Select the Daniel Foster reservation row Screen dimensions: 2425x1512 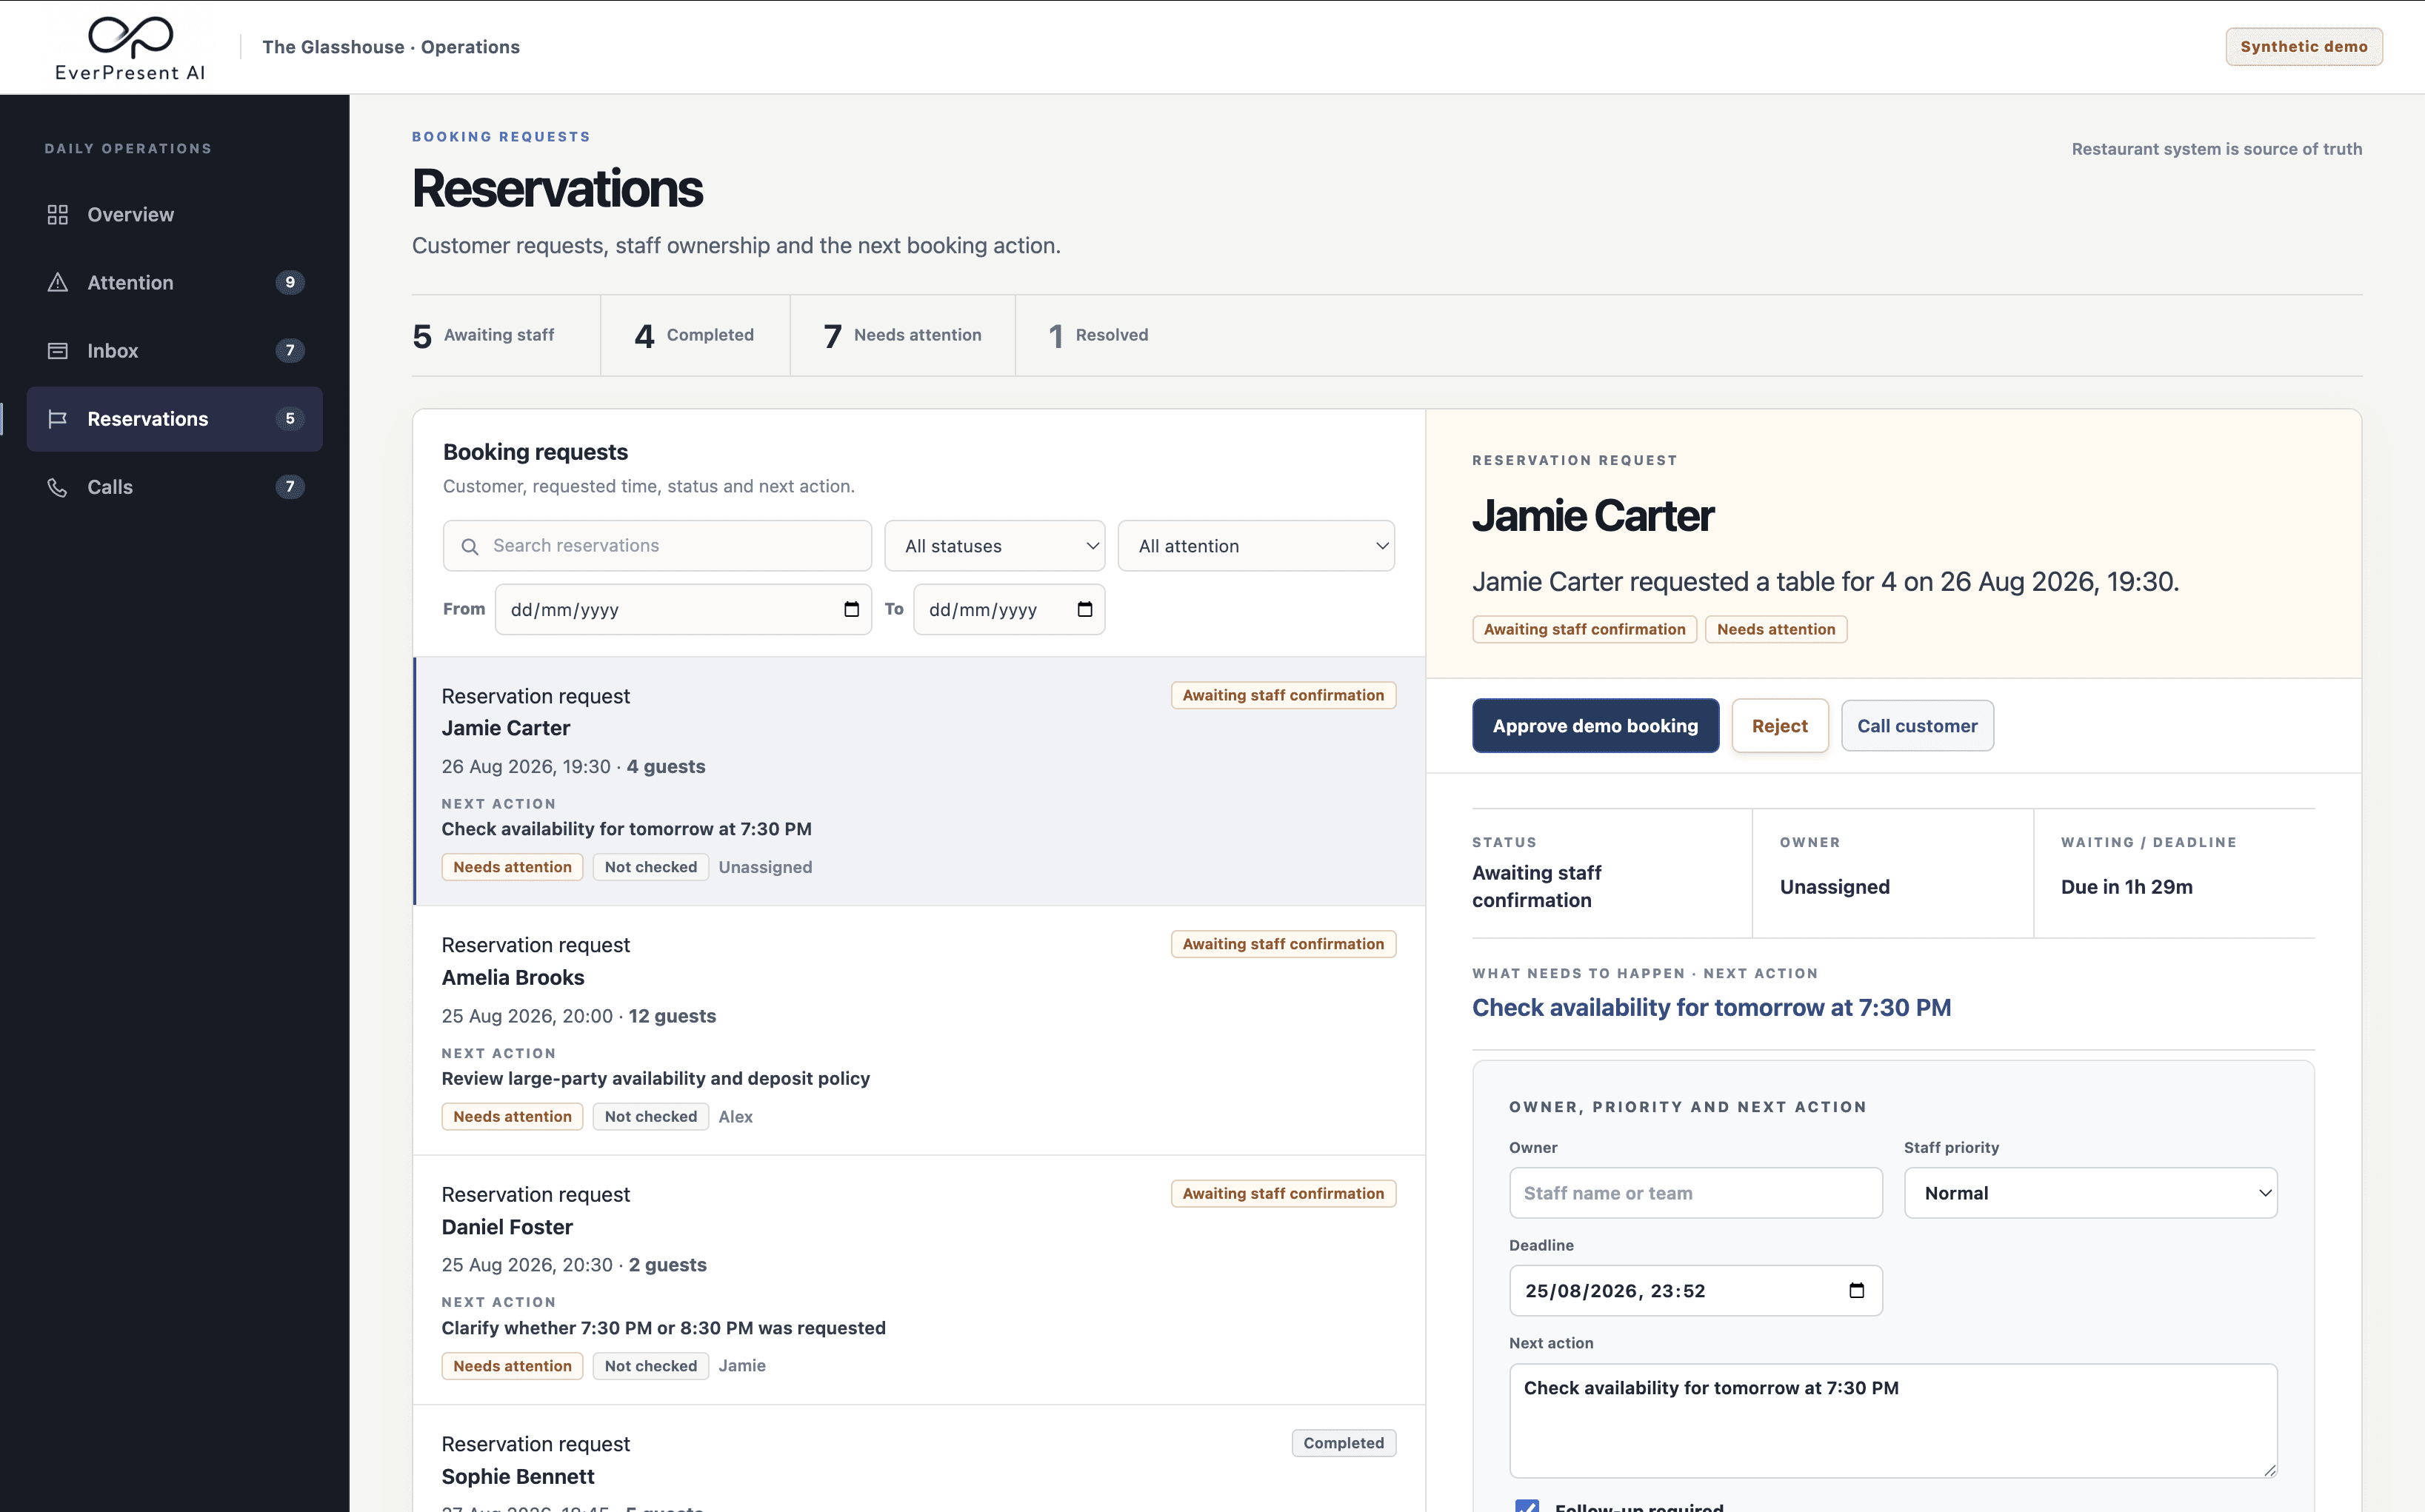(919, 1280)
